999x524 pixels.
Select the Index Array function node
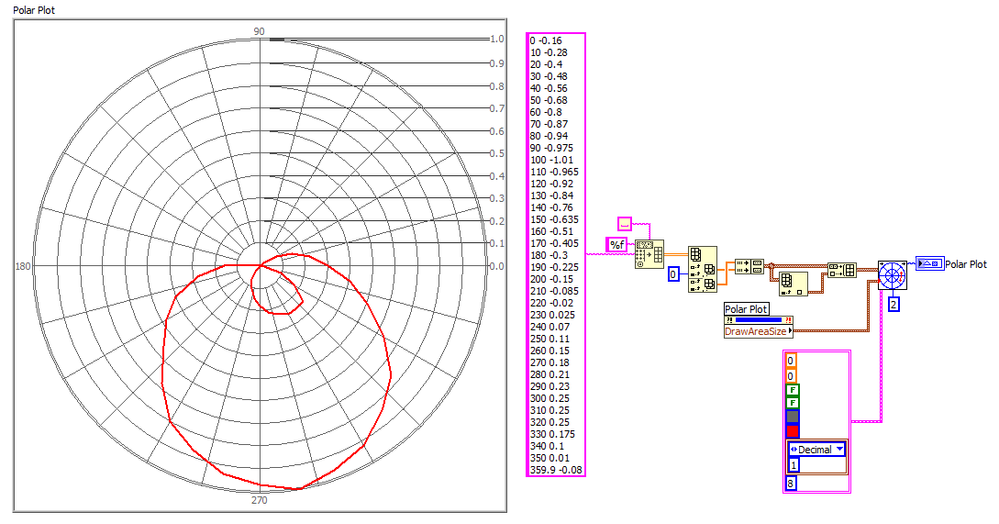pos(702,269)
